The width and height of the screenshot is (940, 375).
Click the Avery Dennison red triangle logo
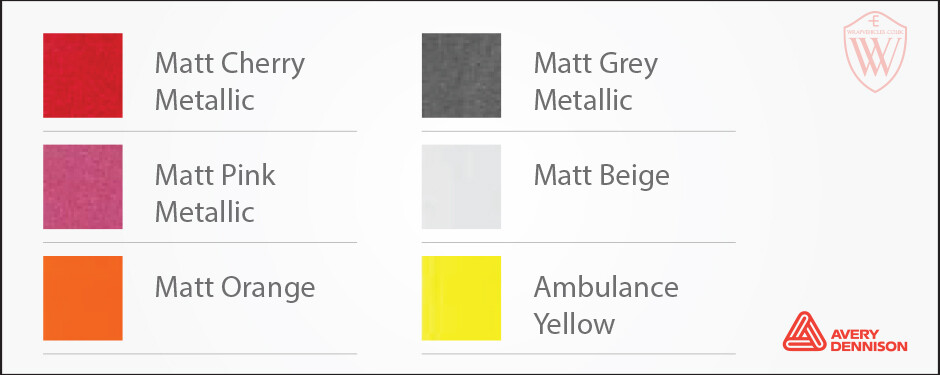(805, 331)
